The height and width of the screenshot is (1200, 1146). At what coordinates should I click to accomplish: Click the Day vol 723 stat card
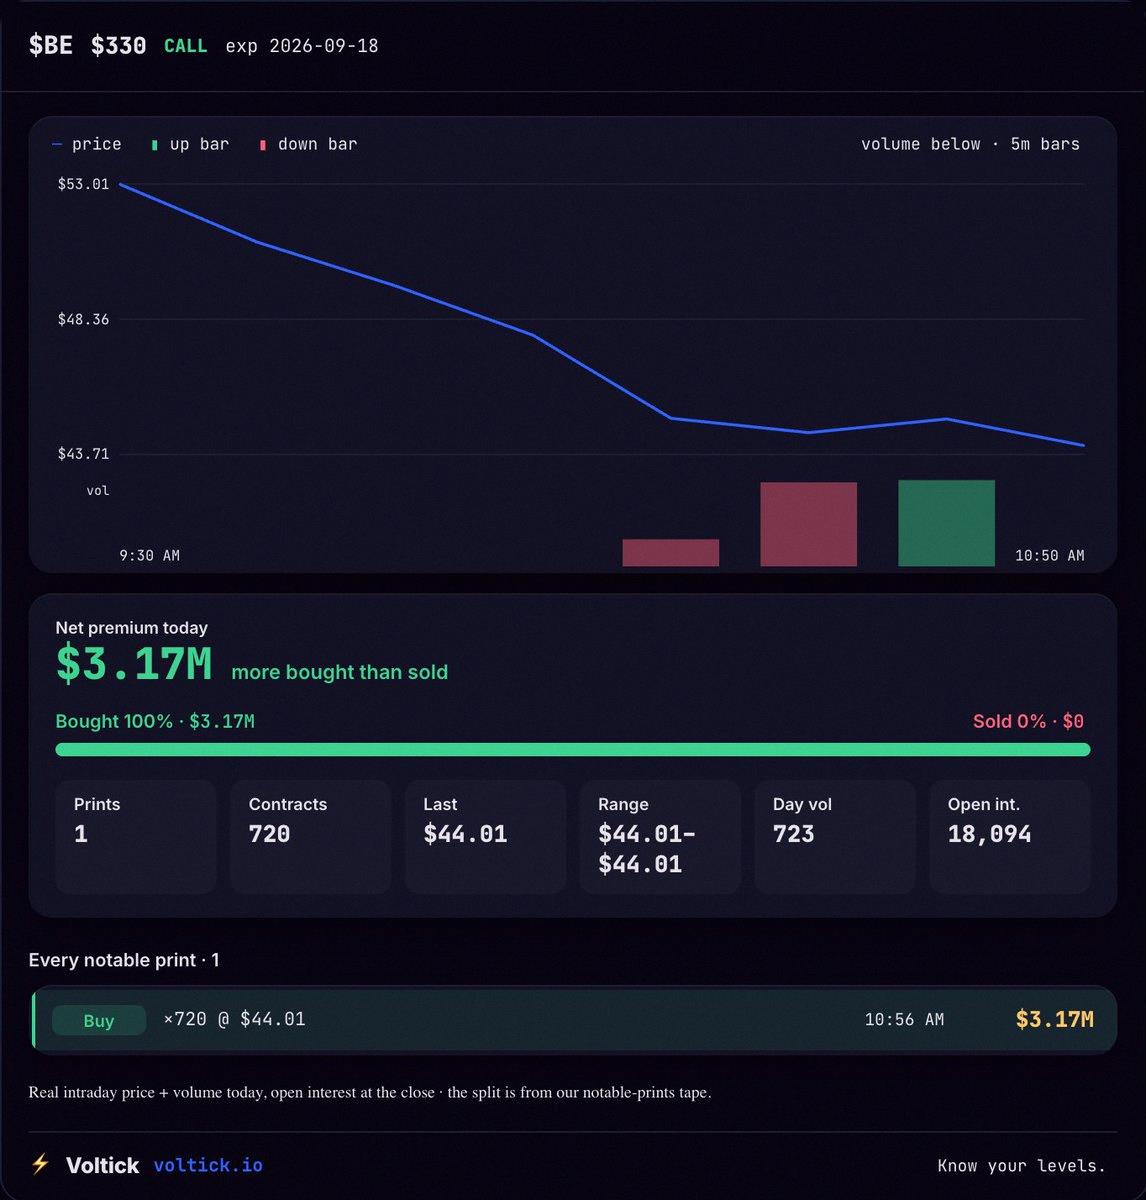point(835,836)
